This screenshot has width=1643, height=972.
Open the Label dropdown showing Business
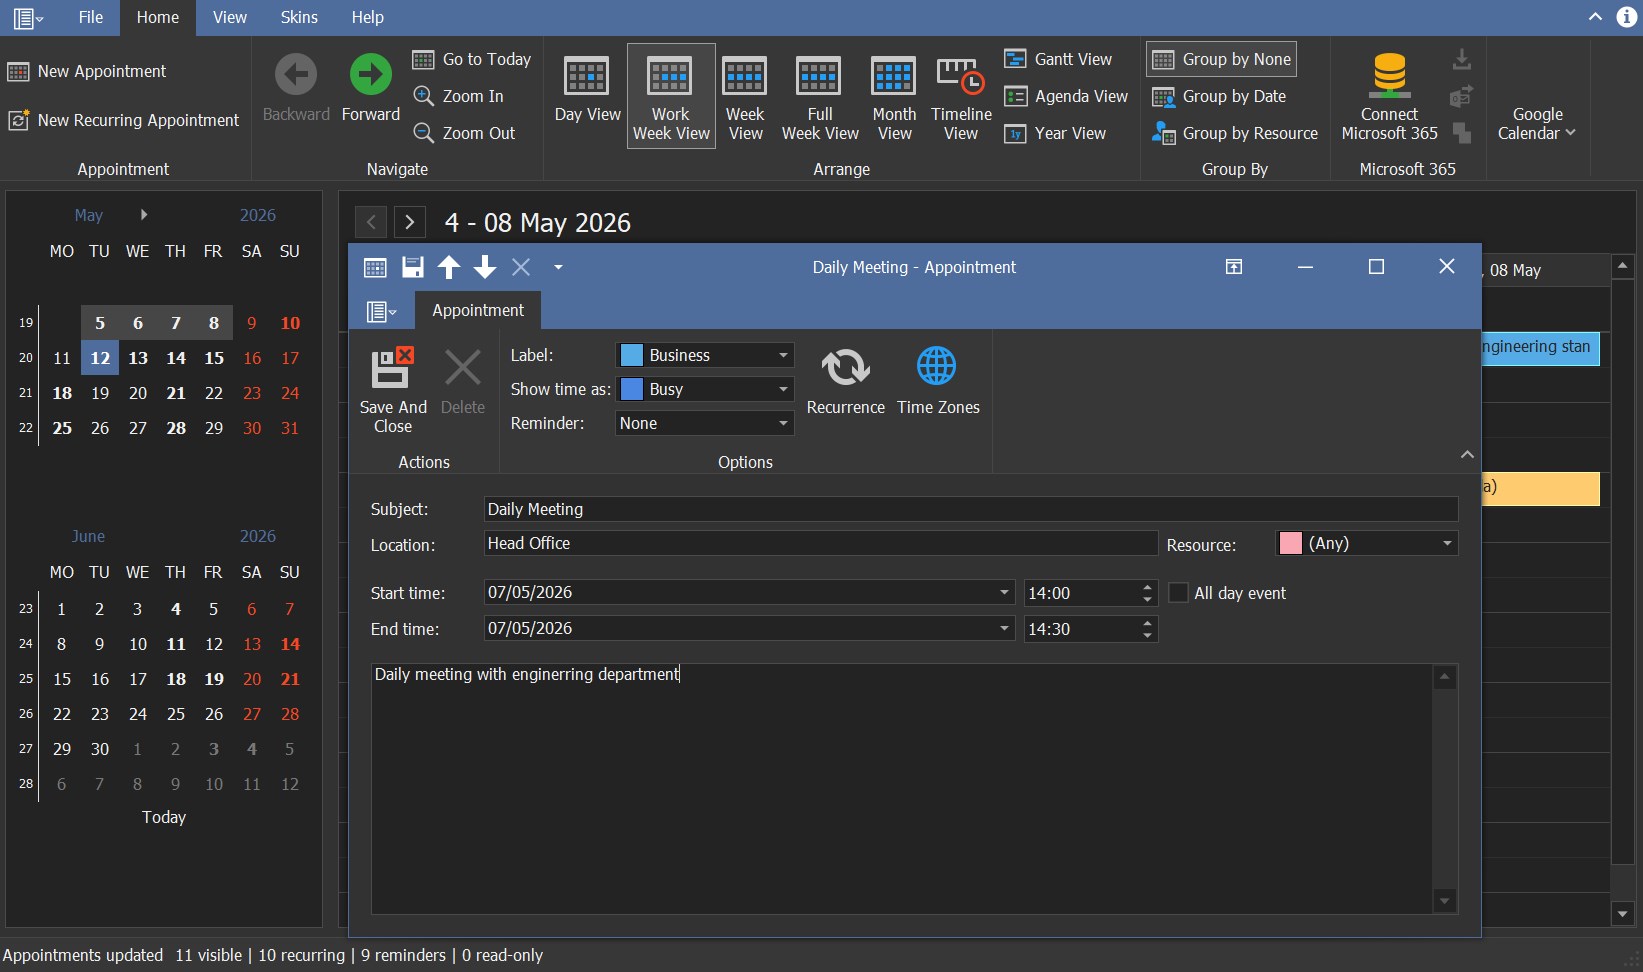[x=784, y=355]
